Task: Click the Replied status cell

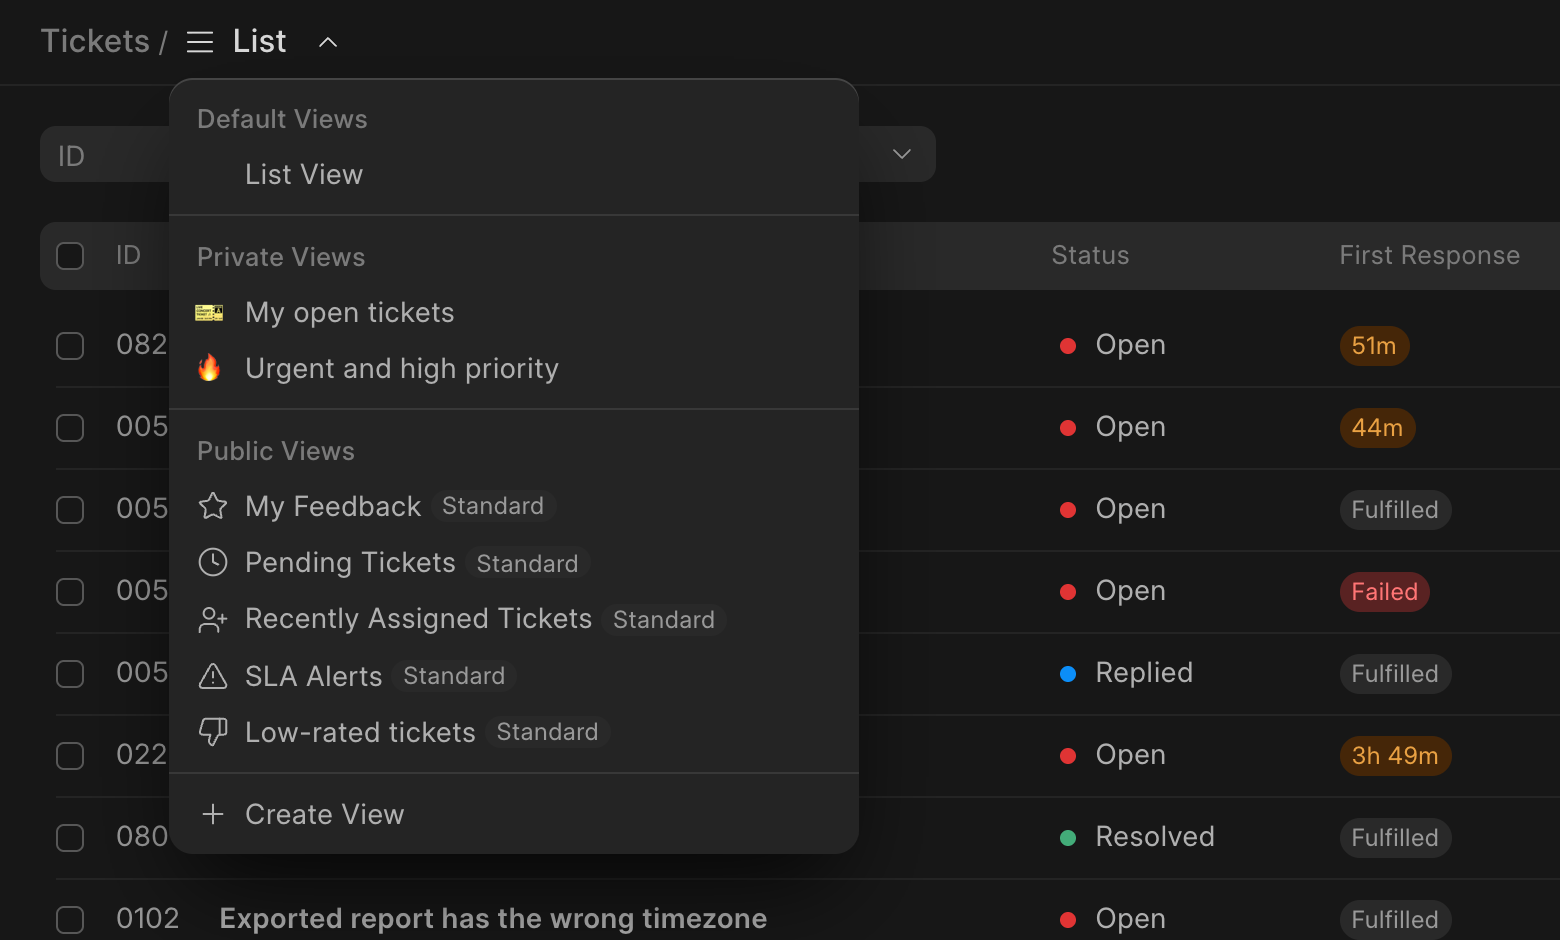Action: click(x=1126, y=673)
